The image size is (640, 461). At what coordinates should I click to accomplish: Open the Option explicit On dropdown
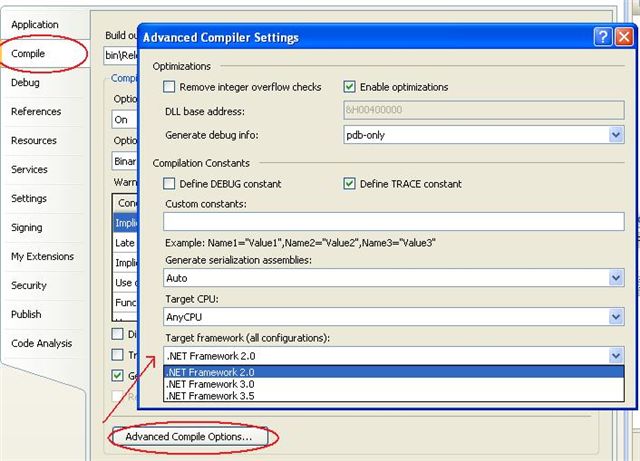point(125,120)
